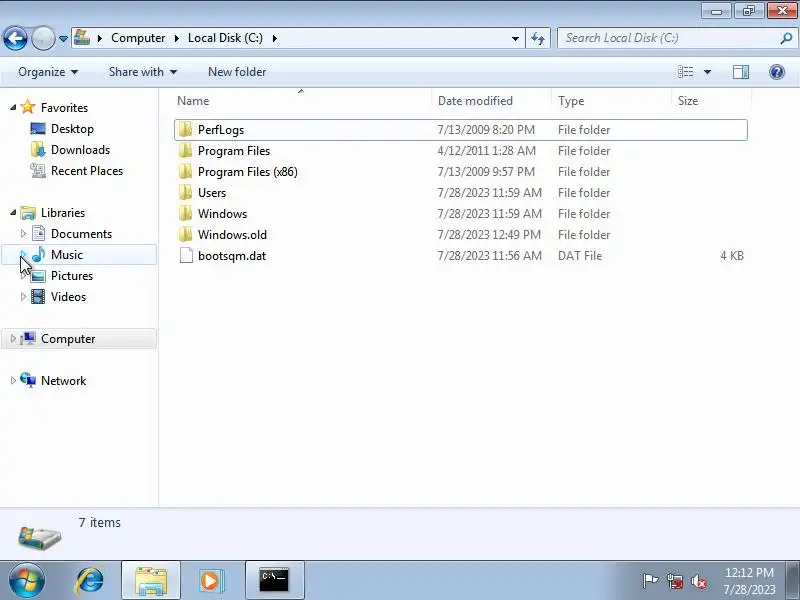This screenshot has height=600, width=800.
Task: Open the Organize menu
Action: (48, 72)
